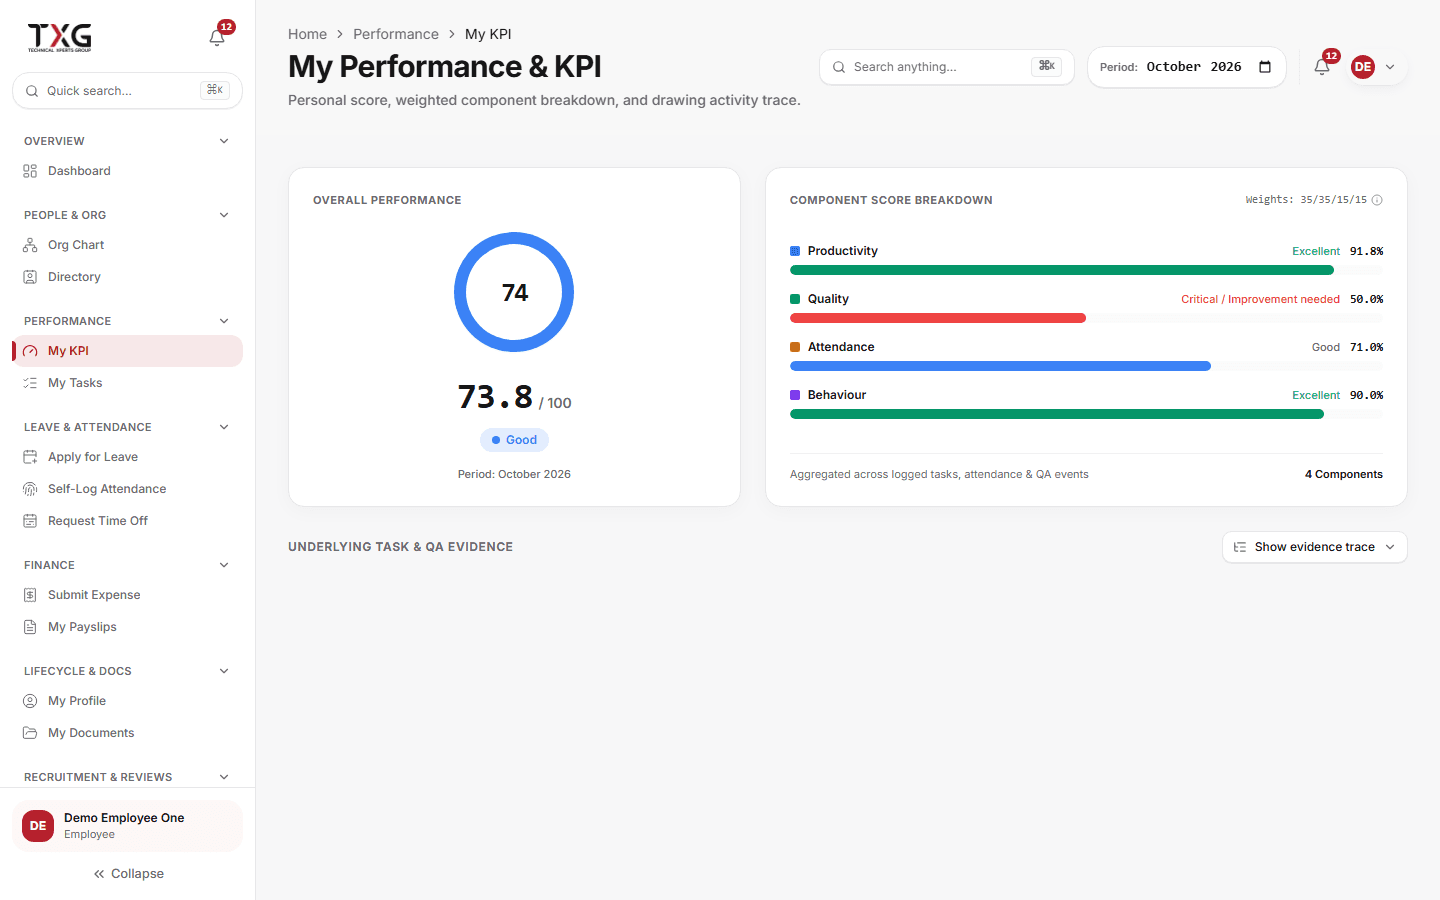This screenshot has height=900, width=1440.
Task: Click the Home breadcrumb link
Action: point(307,34)
